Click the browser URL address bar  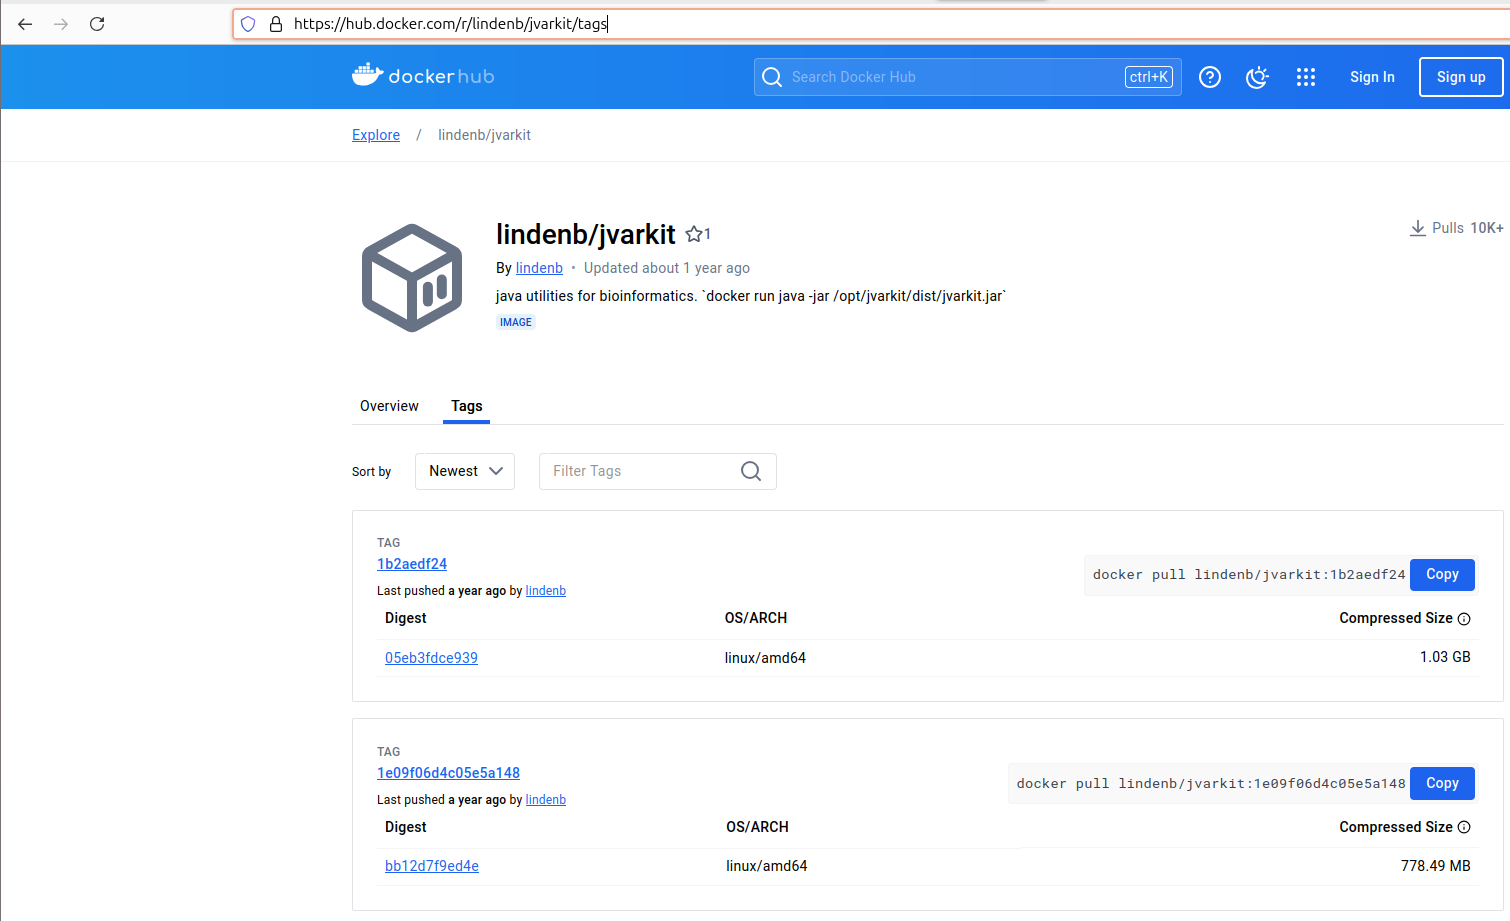pyautogui.click(x=870, y=24)
